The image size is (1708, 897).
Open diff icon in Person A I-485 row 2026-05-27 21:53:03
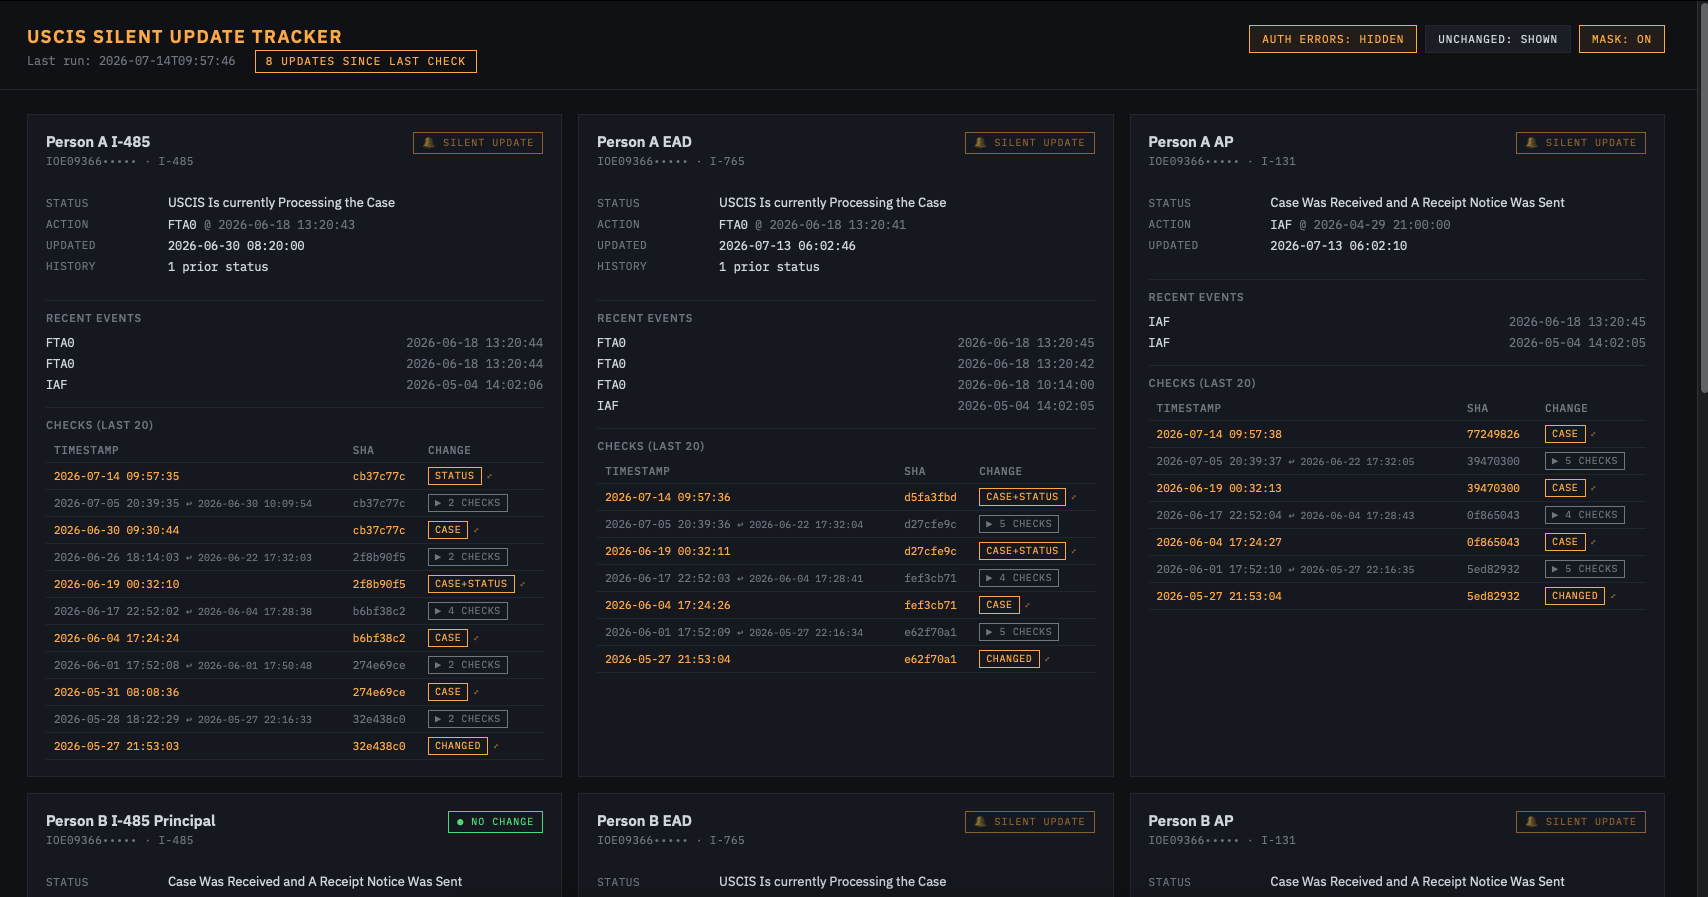point(495,746)
